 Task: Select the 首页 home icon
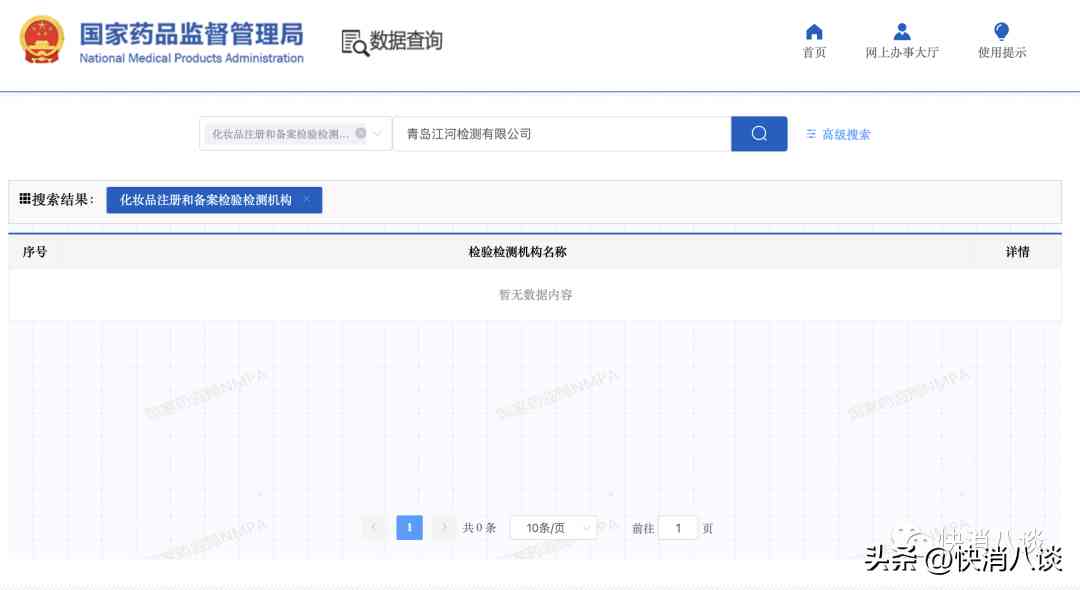(814, 32)
